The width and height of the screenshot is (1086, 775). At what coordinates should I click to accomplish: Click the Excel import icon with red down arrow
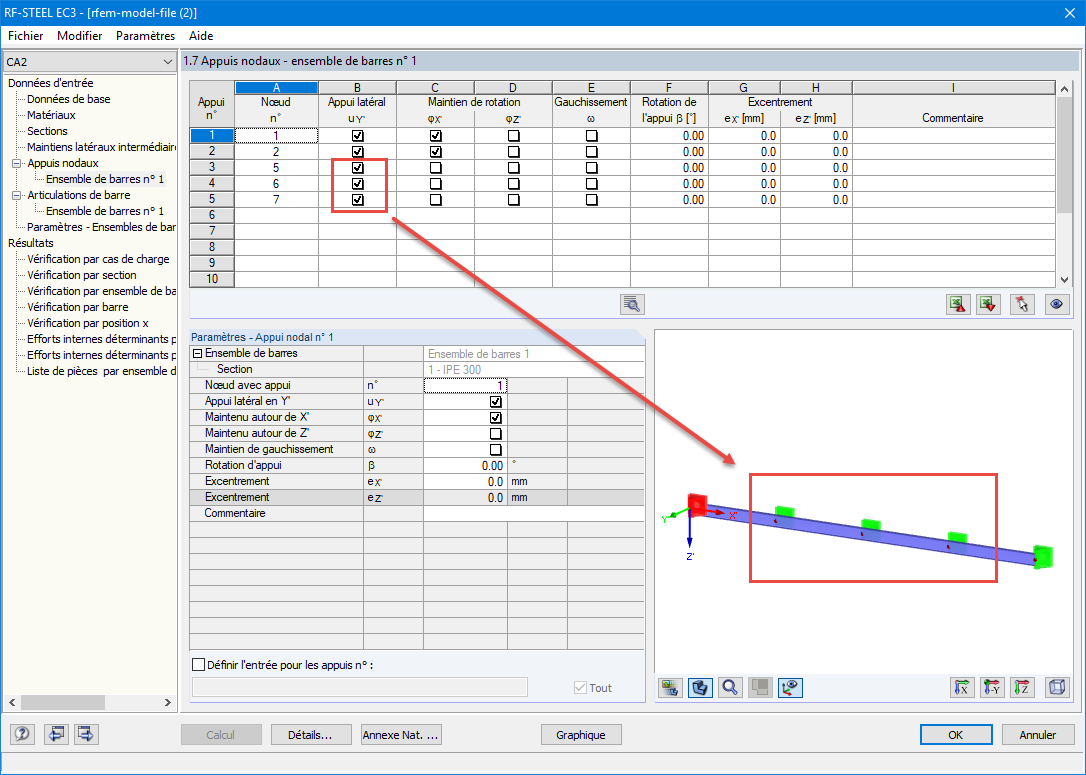pyautogui.click(x=988, y=304)
